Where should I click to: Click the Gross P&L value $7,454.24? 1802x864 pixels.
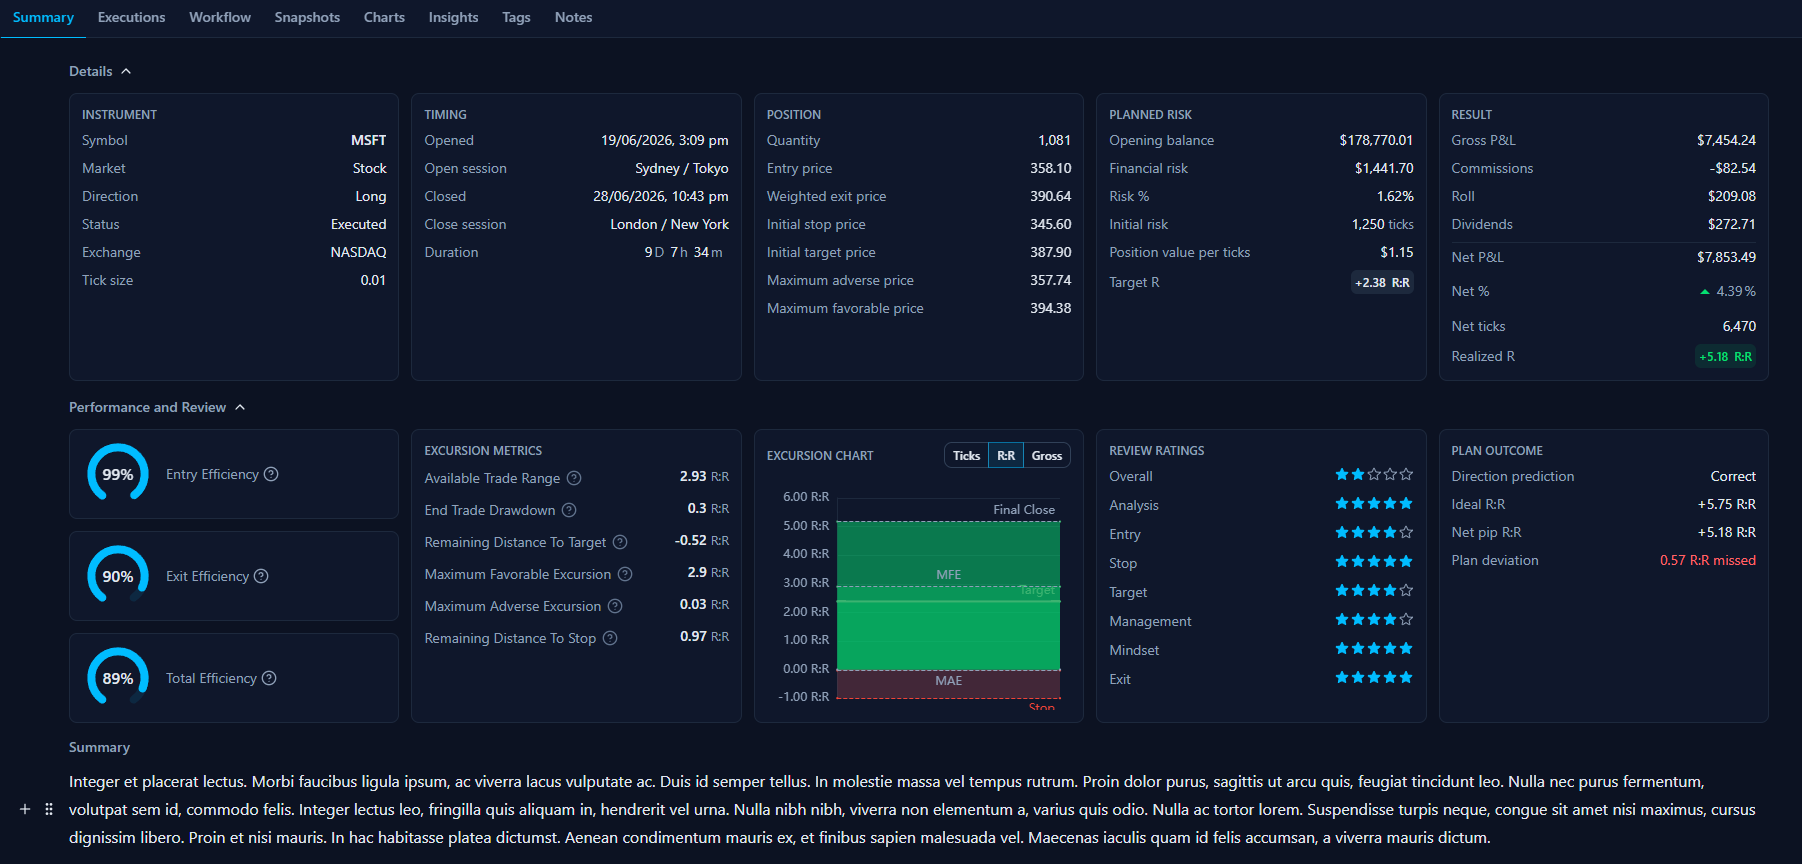(1726, 140)
